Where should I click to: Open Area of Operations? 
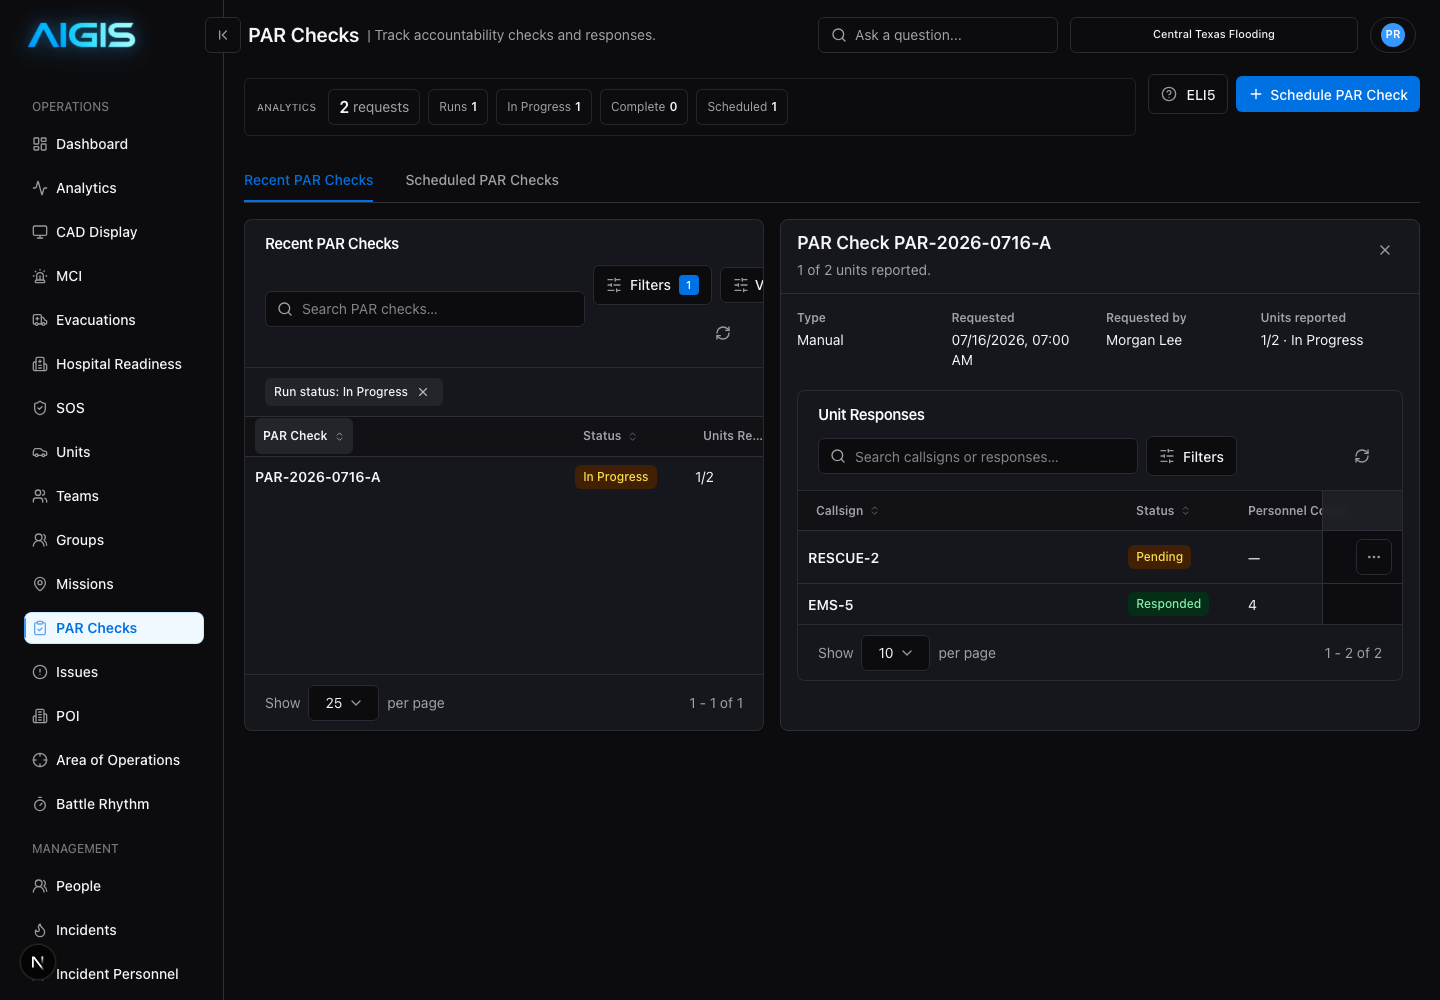(114, 760)
